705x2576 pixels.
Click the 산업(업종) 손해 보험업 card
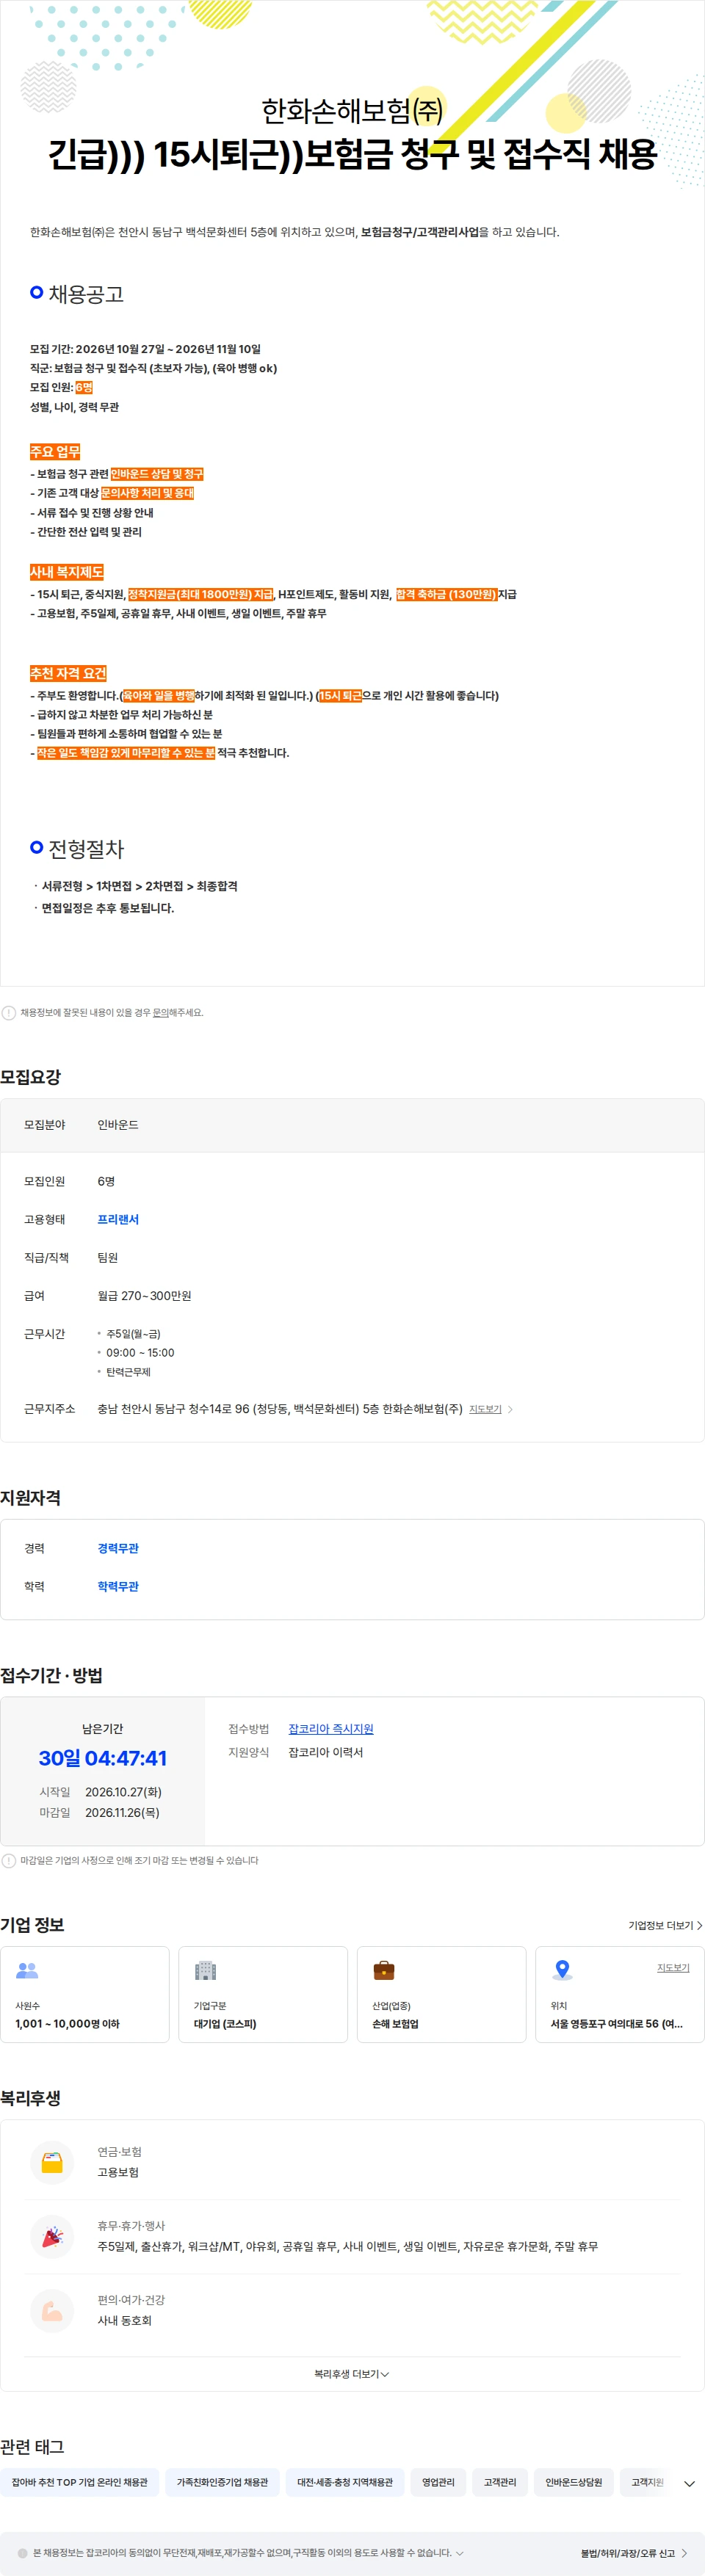[x=441, y=1994]
